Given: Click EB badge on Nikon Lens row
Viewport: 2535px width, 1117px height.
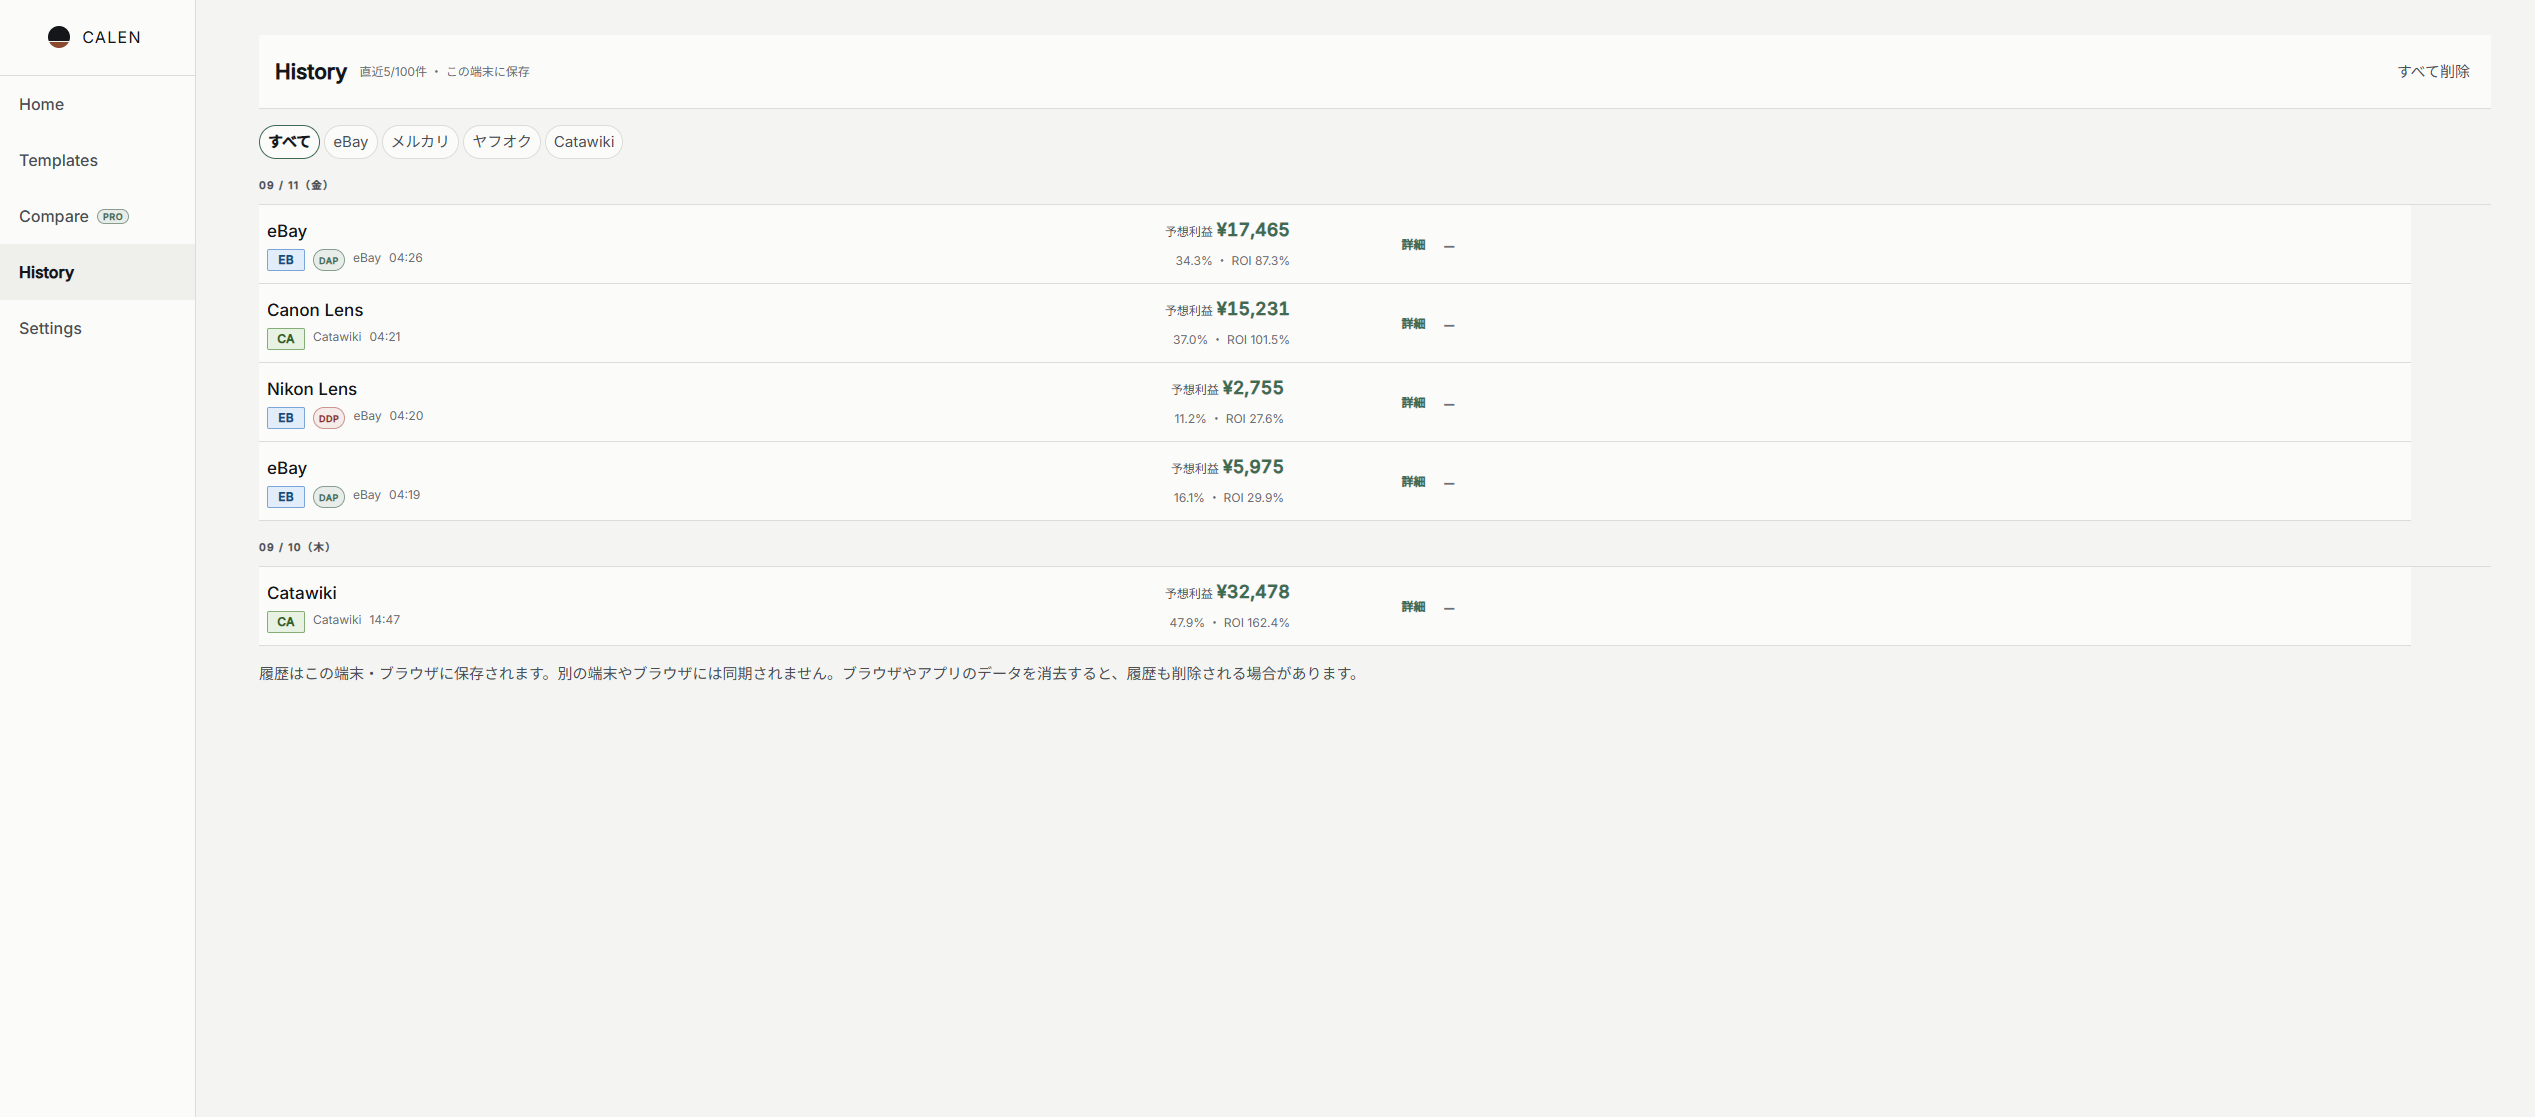Looking at the screenshot, I should tap(286, 418).
